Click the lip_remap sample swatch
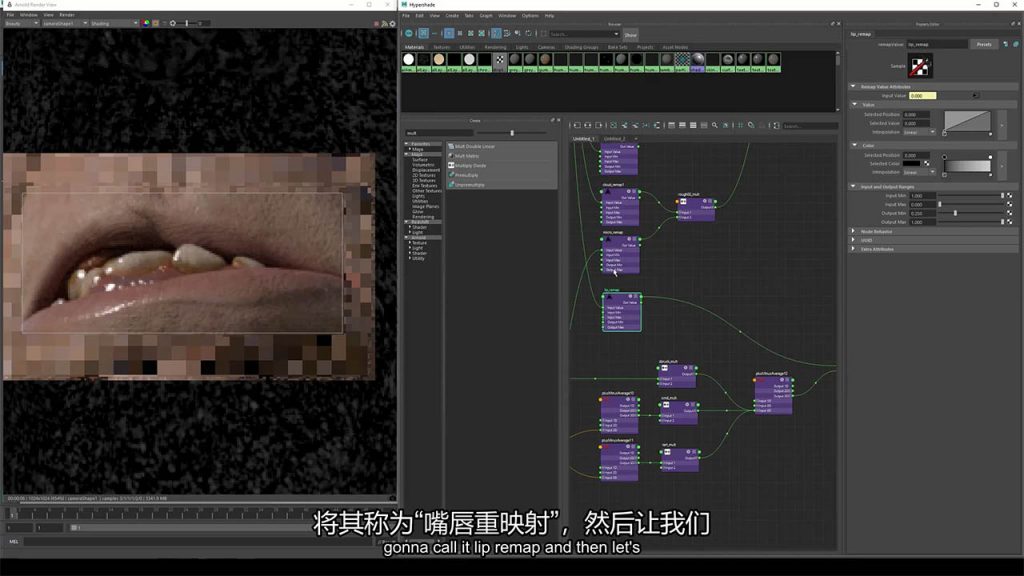The image size is (1024, 576). [x=920, y=66]
